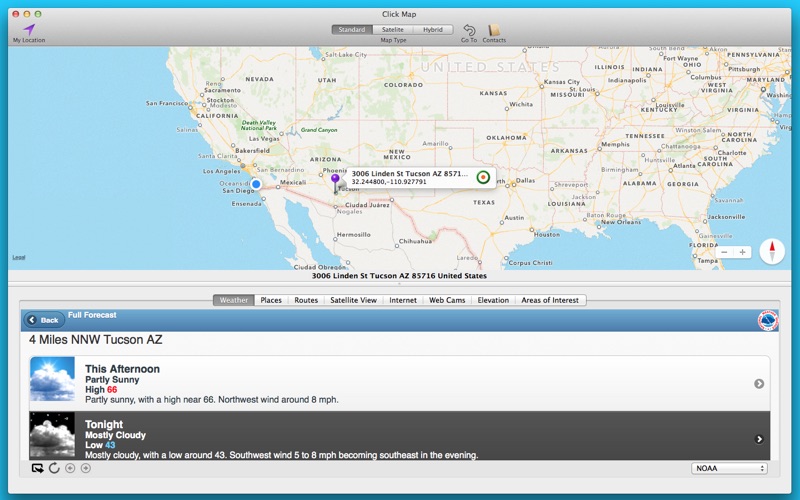Click the 'This Afternoon' forecast title
The height and width of the screenshot is (500, 800).
coord(122,369)
